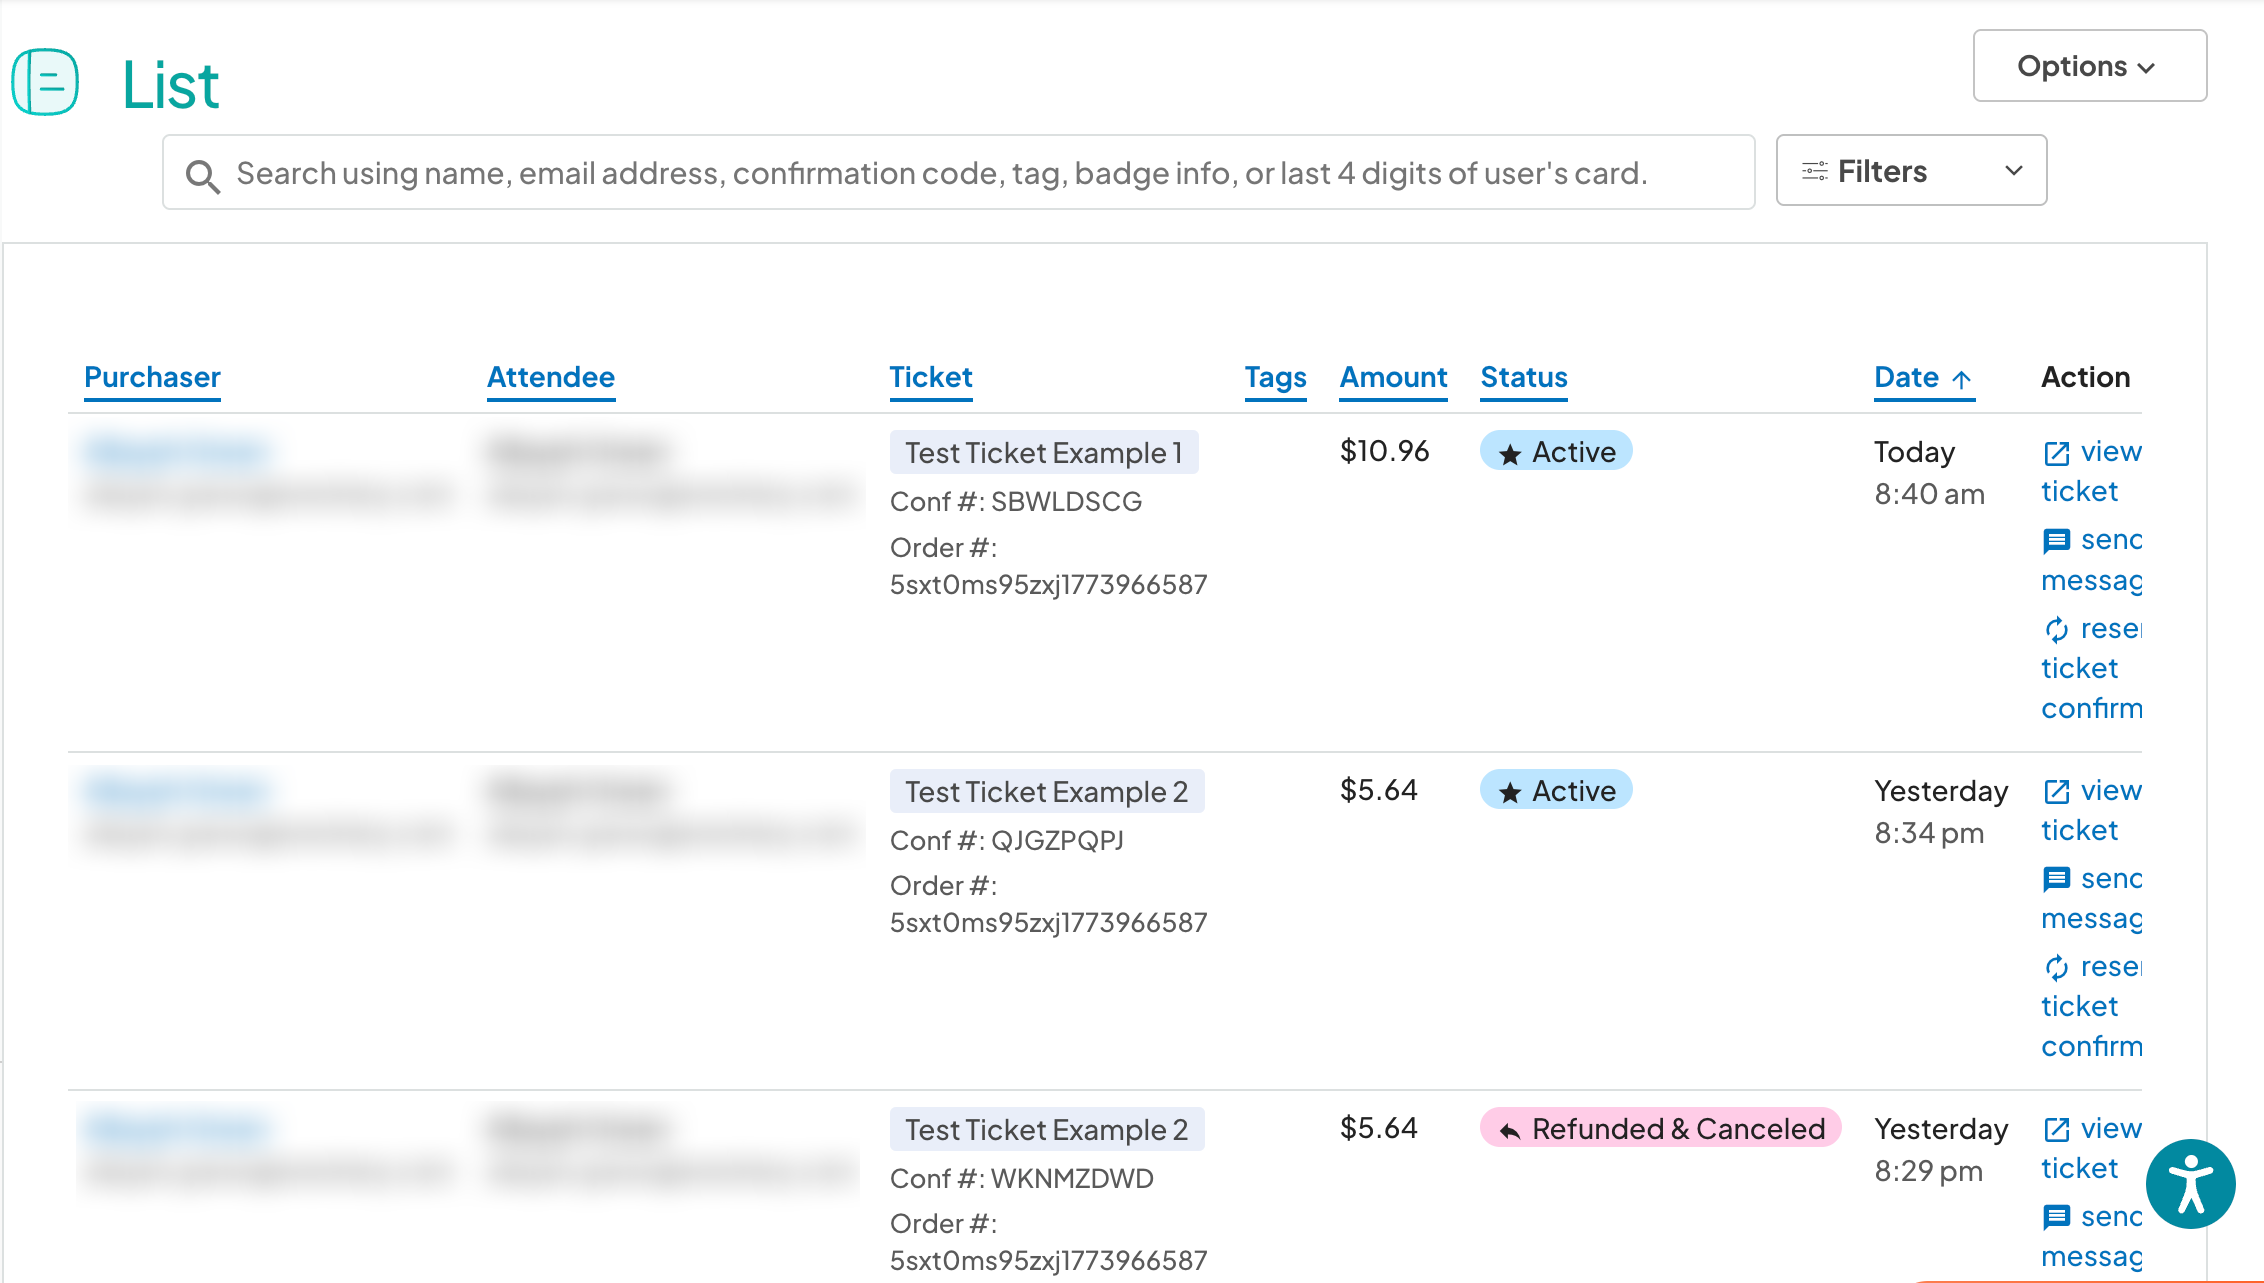
Task: Sort list by Purchaser column
Action: [152, 377]
